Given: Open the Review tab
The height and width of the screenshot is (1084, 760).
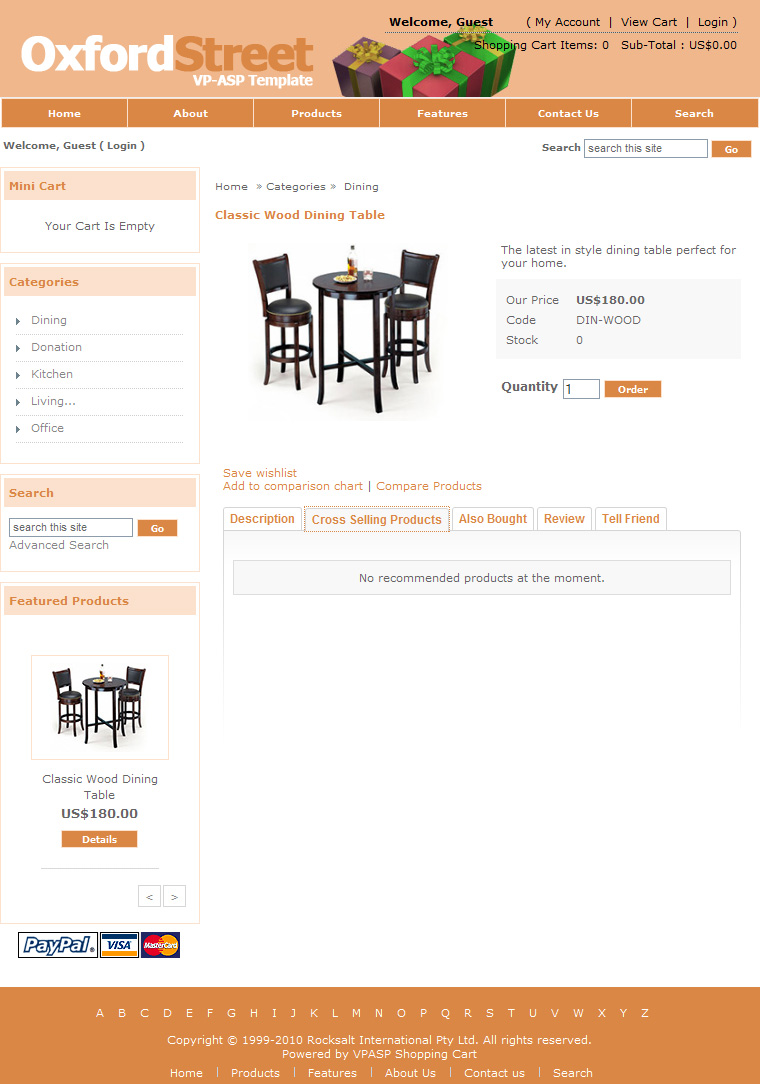Looking at the screenshot, I should 564,519.
